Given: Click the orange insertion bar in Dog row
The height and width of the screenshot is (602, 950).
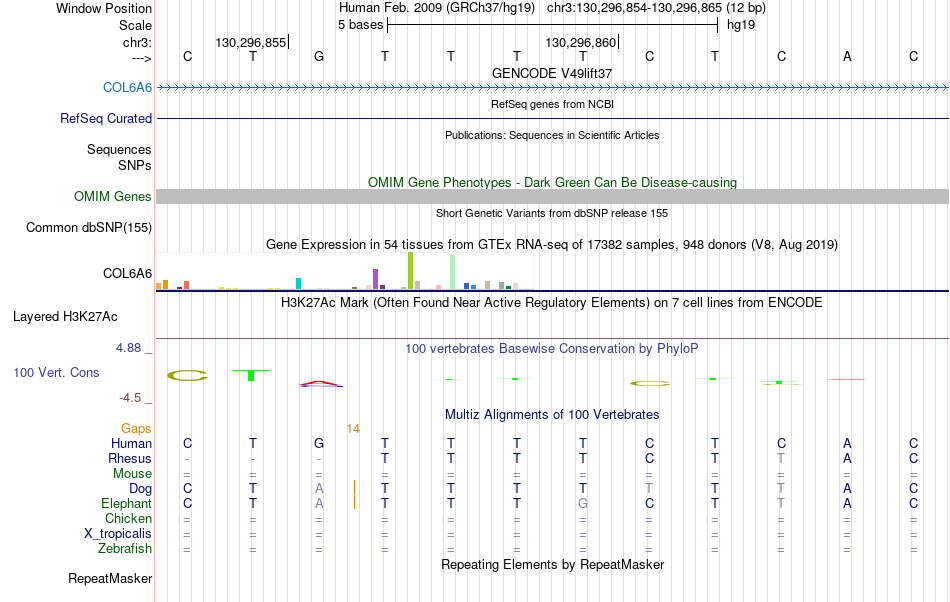Looking at the screenshot, I should click(354, 488).
